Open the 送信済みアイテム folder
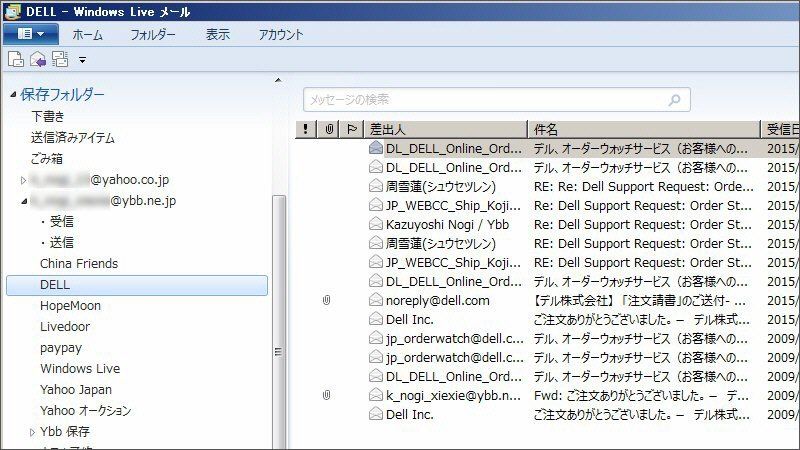 [x=72, y=137]
